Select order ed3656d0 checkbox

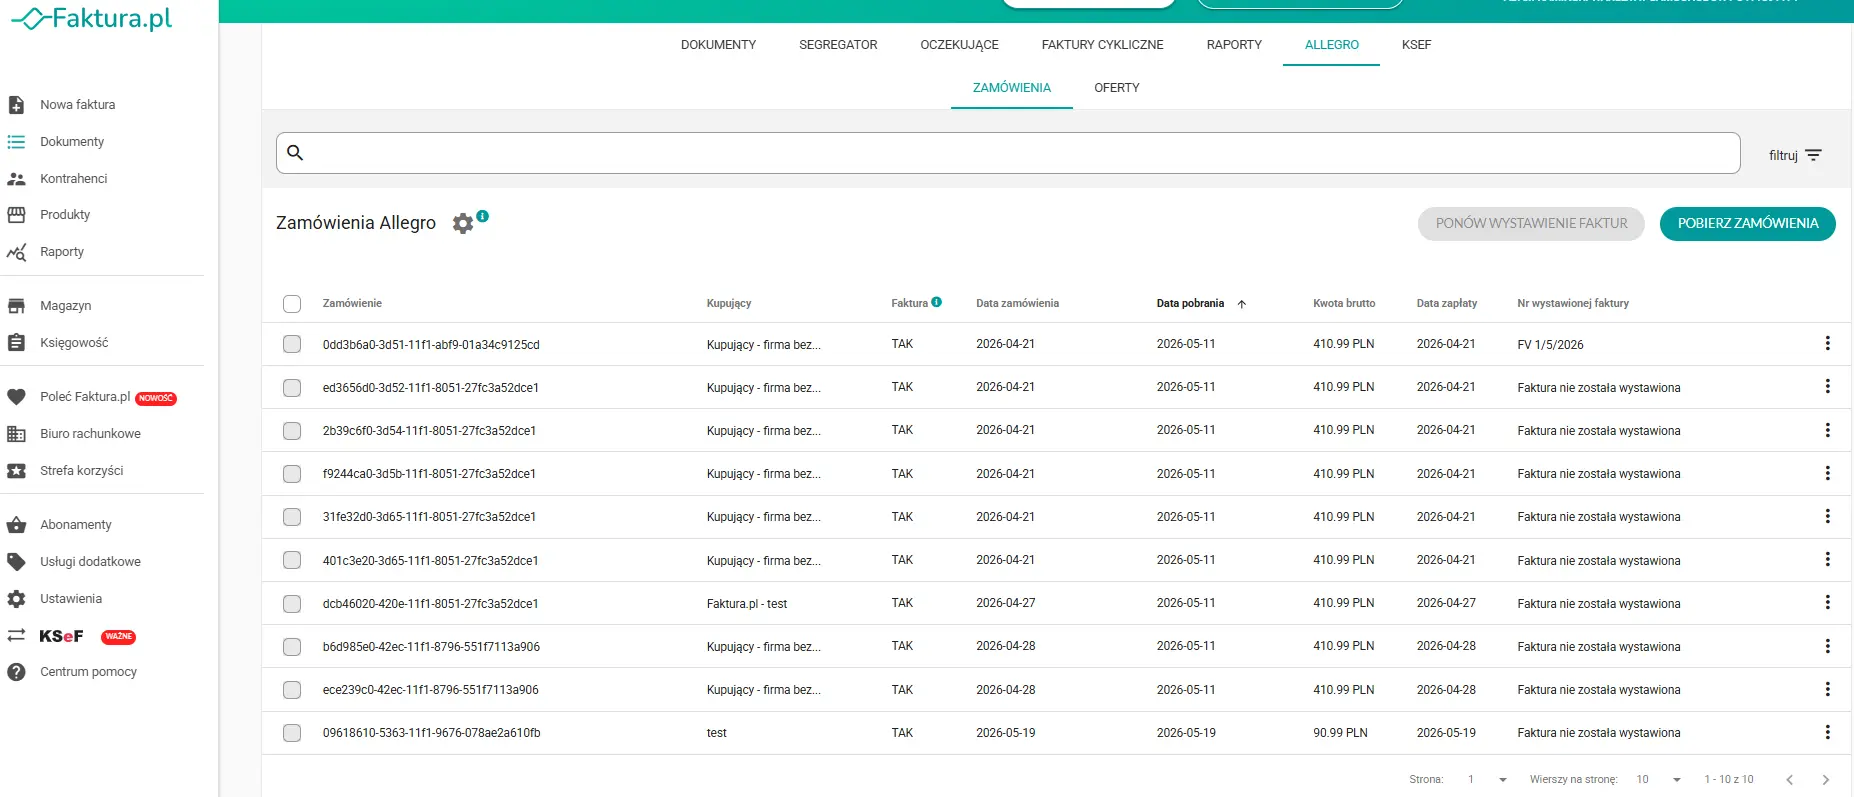pos(292,388)
